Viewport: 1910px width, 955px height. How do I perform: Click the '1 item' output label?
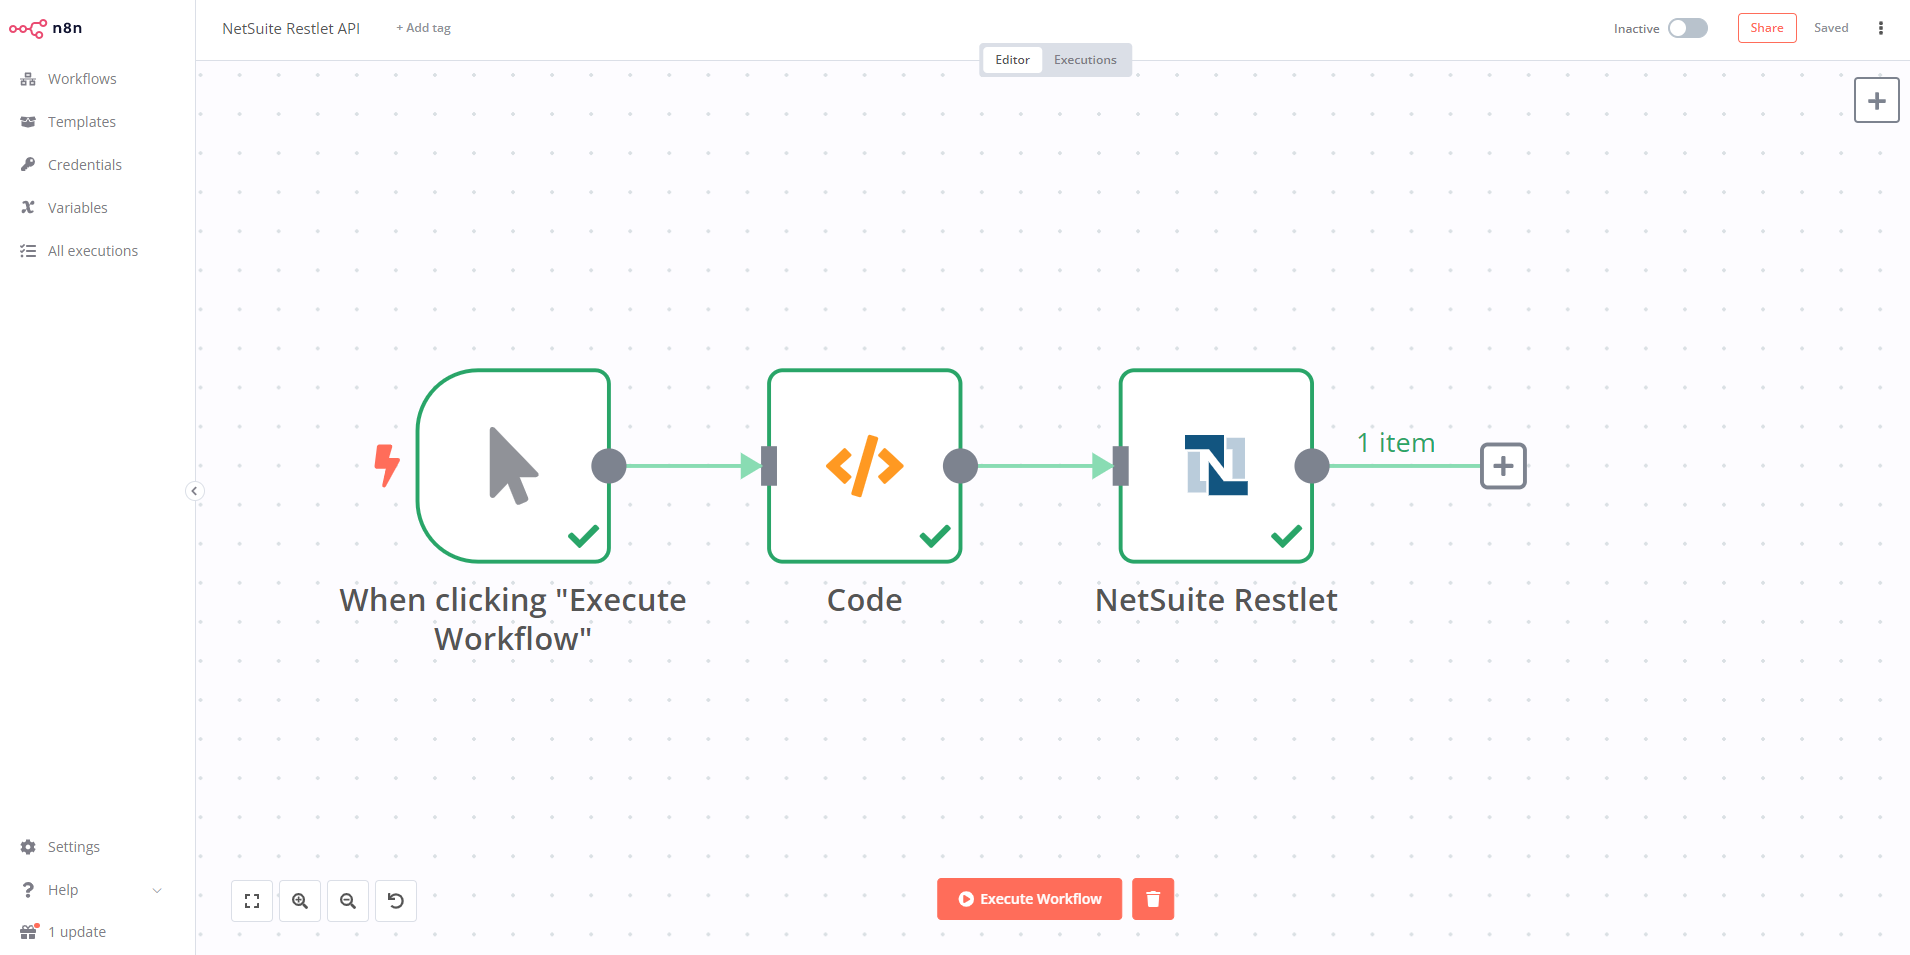click(1396, 443)
